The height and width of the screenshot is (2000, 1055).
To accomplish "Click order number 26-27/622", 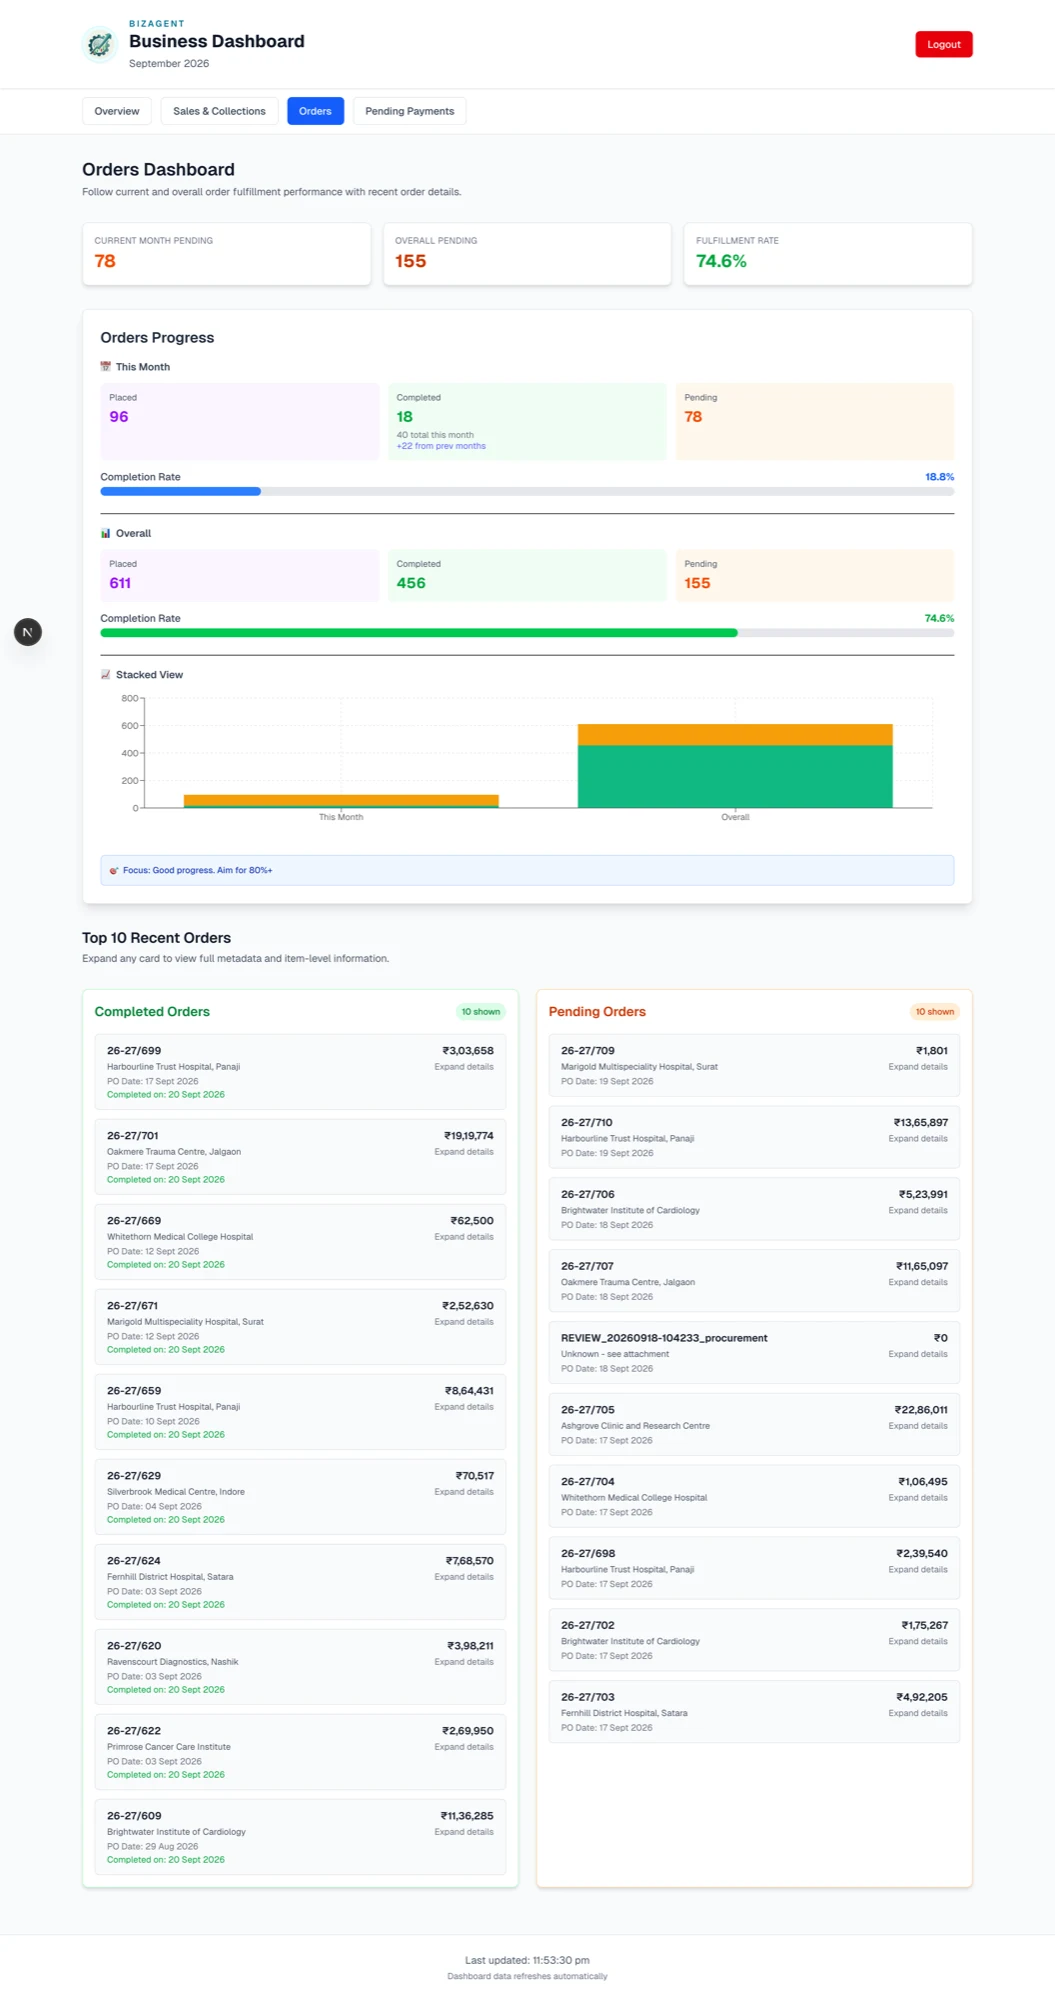I will [x=134, y=1731].
